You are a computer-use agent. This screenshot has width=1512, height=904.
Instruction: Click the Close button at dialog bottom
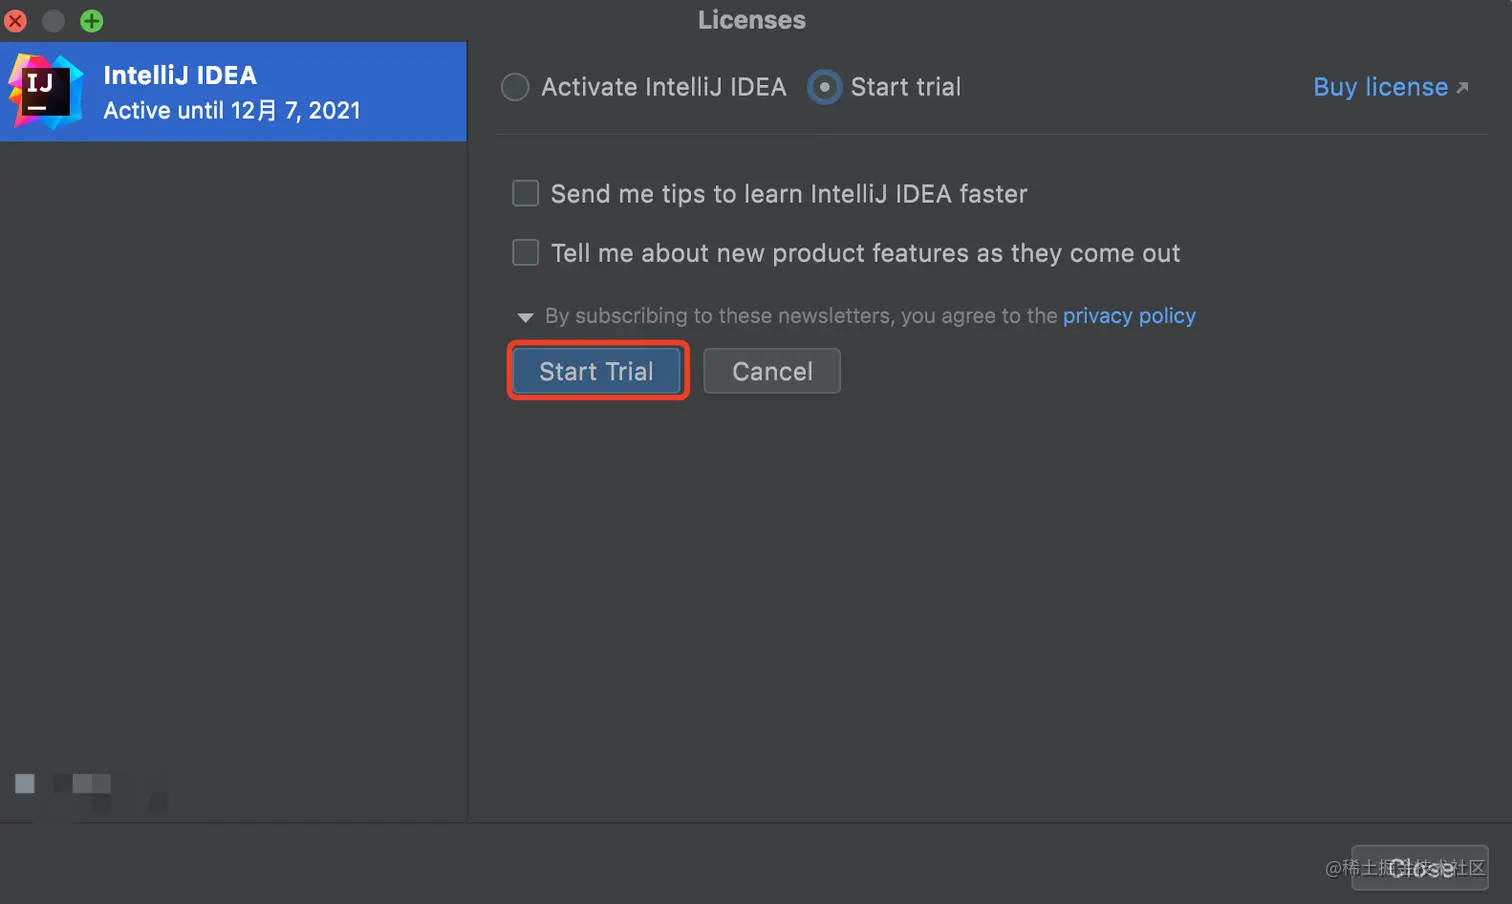click(1420, 868)
